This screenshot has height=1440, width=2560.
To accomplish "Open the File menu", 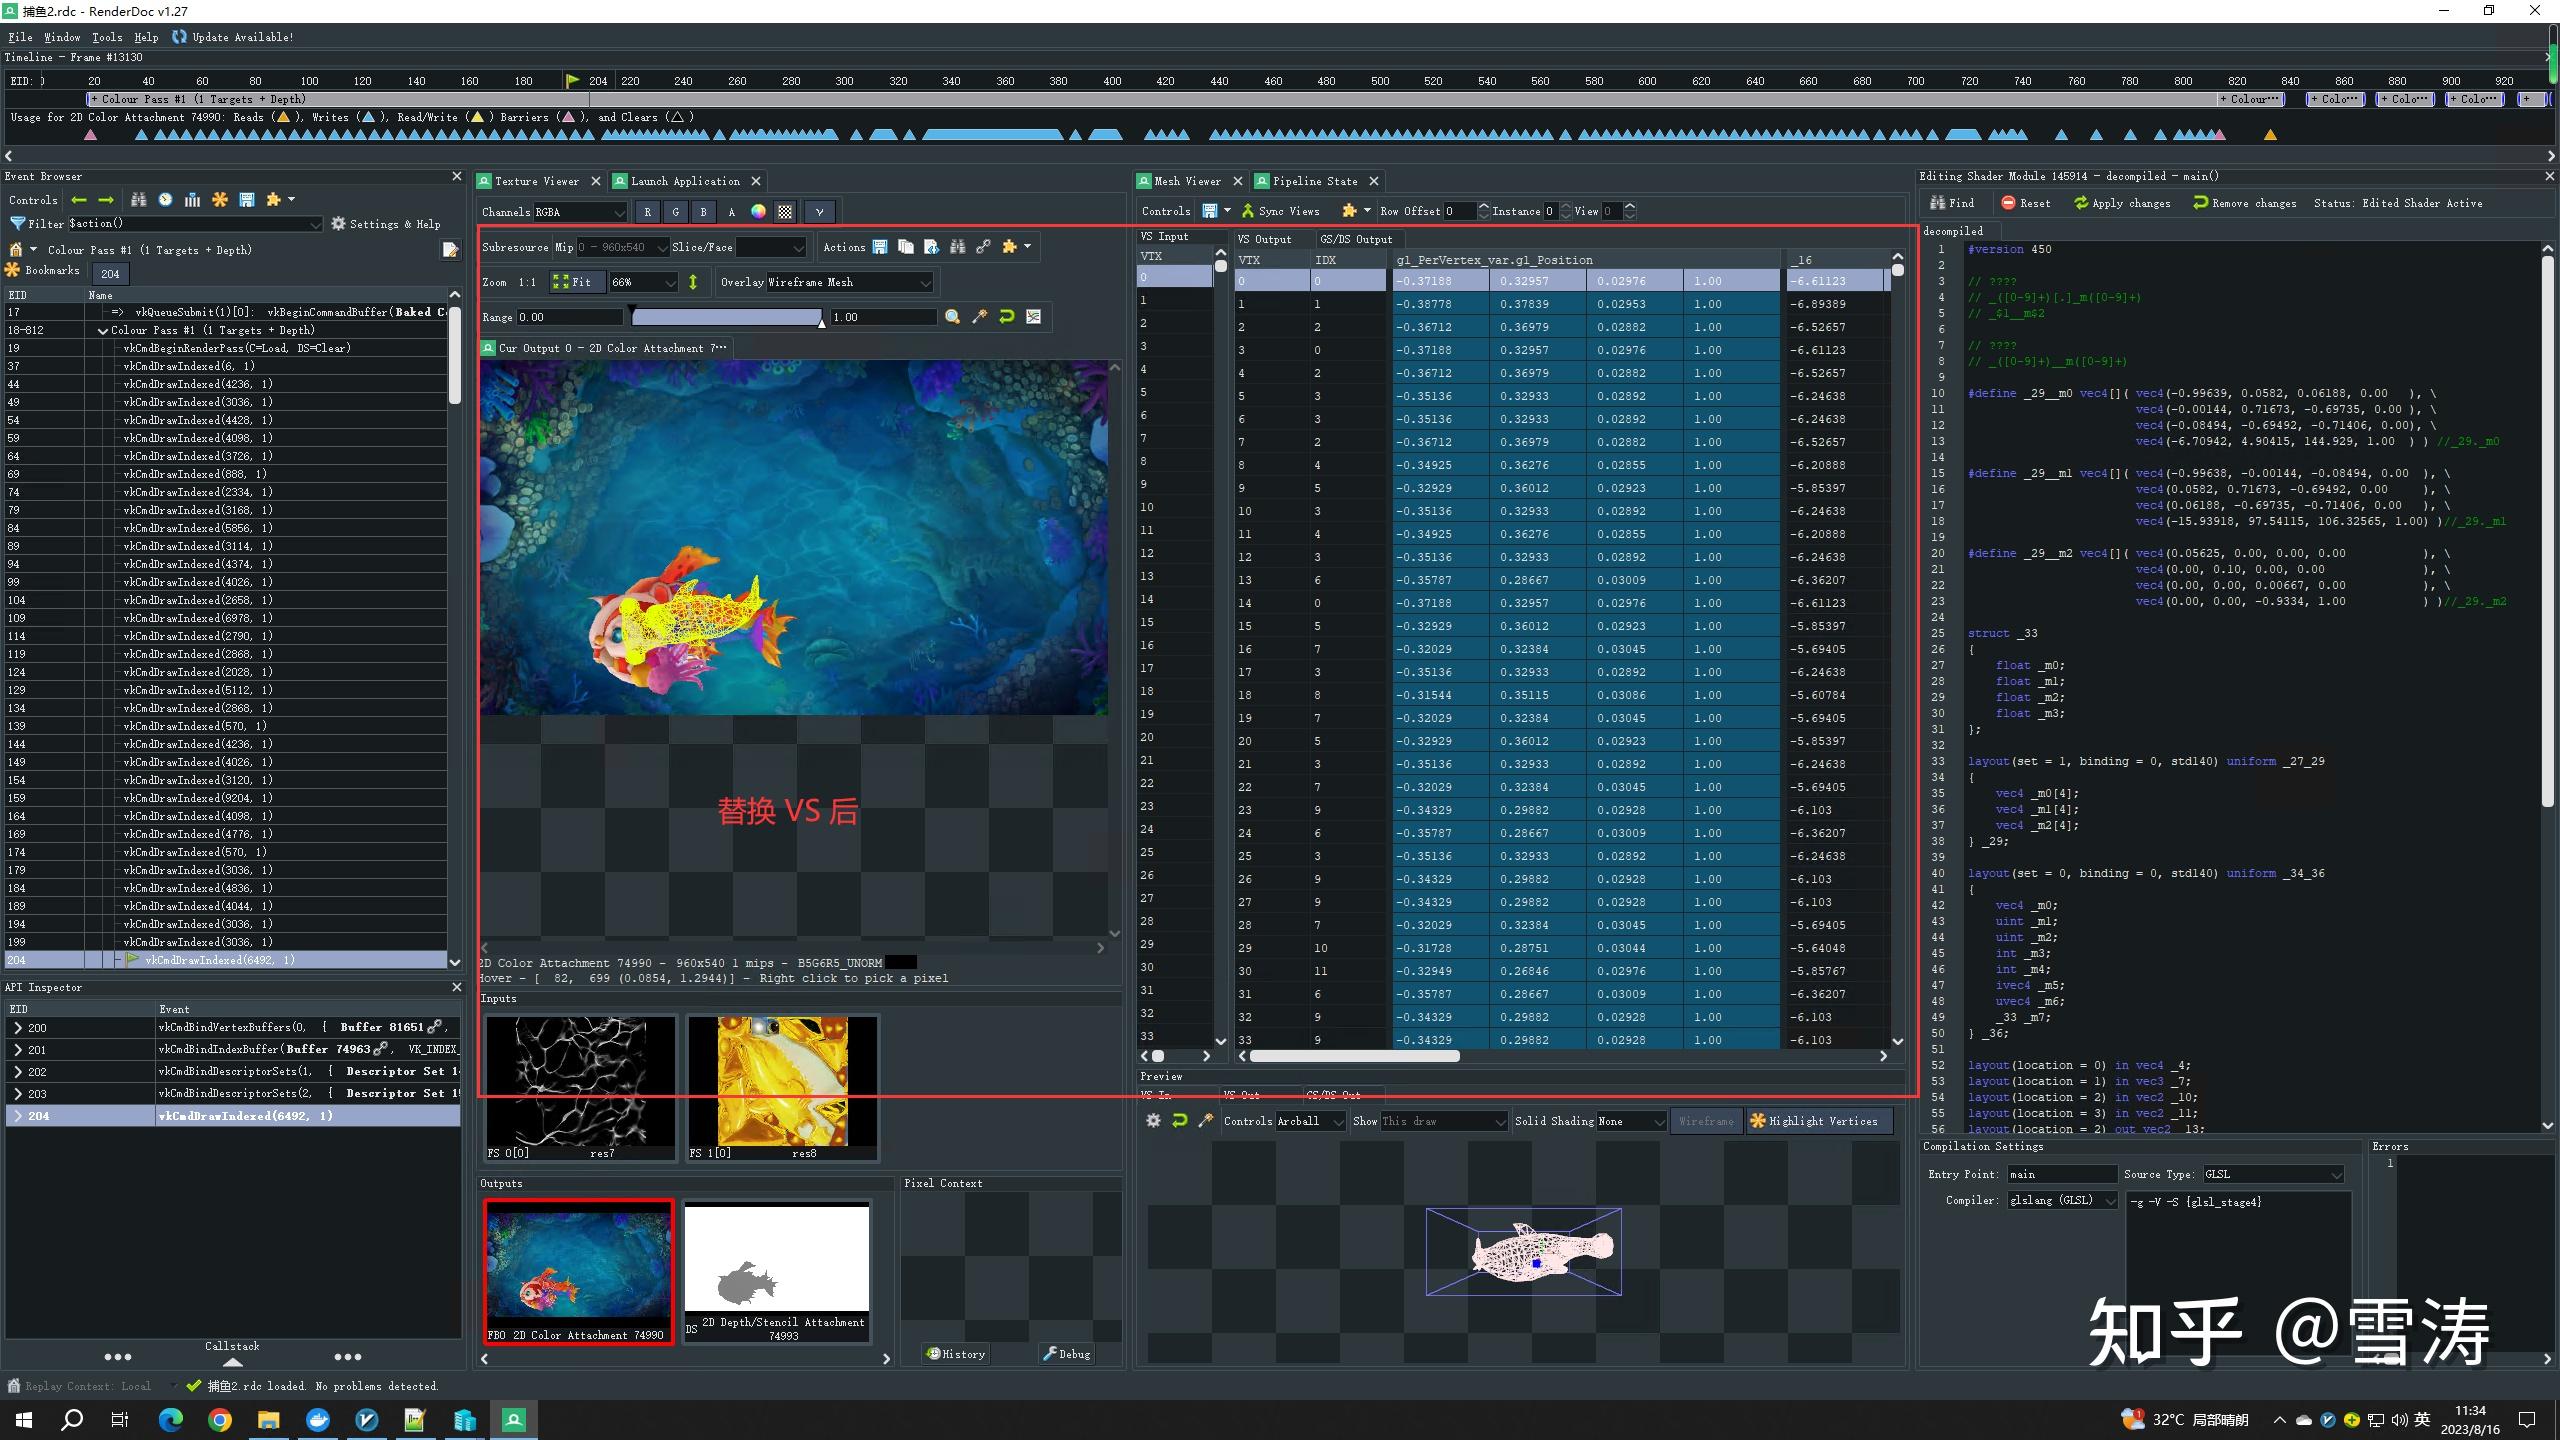I will [x=20, y=37].
